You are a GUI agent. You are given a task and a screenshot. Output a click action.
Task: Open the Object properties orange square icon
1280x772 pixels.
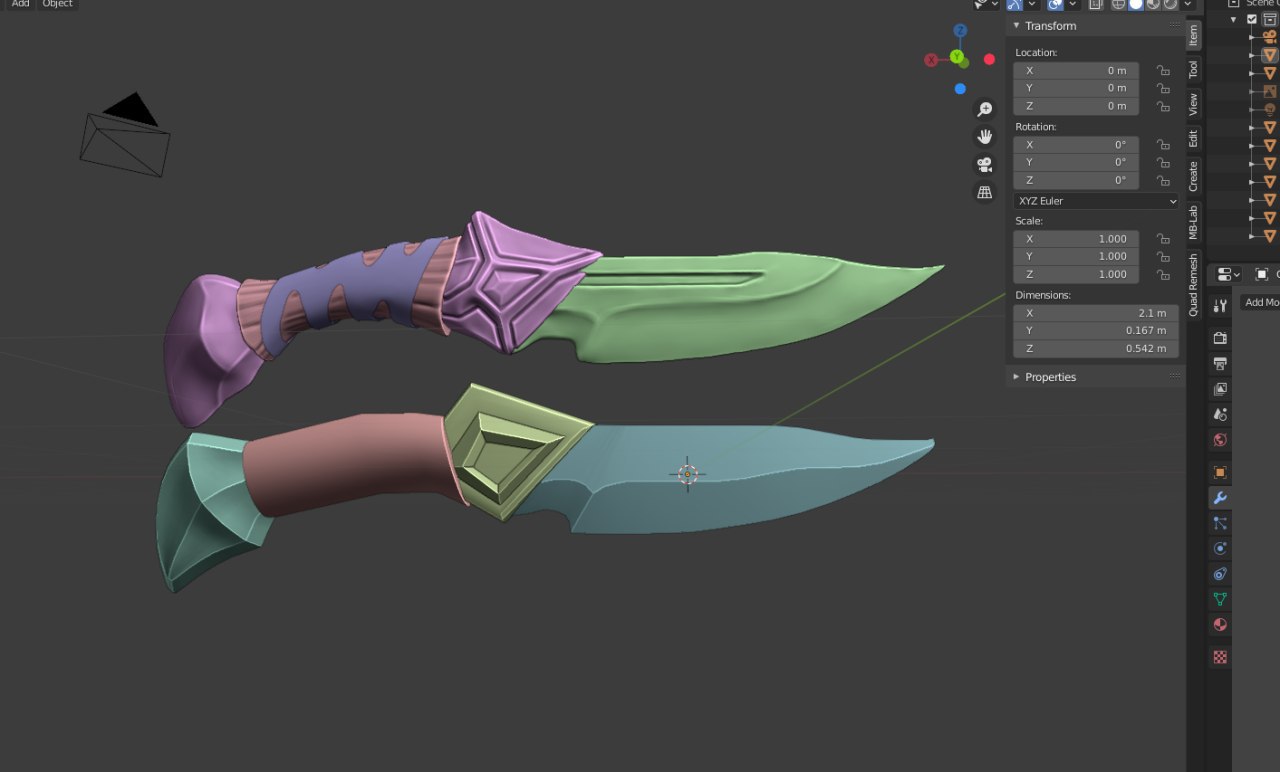click(1219, 472)
